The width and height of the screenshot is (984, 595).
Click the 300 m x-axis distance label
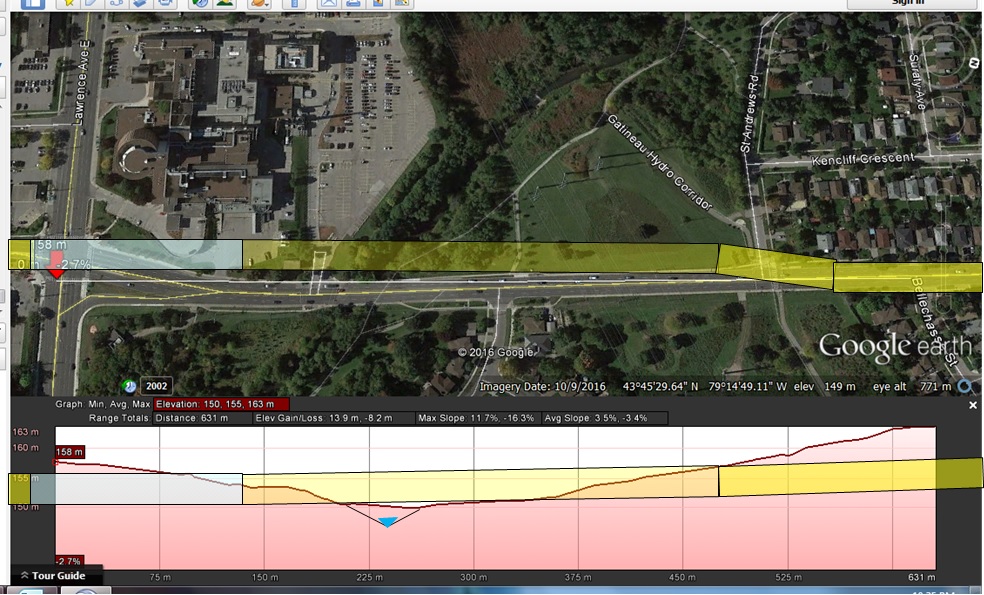[473, 577]
